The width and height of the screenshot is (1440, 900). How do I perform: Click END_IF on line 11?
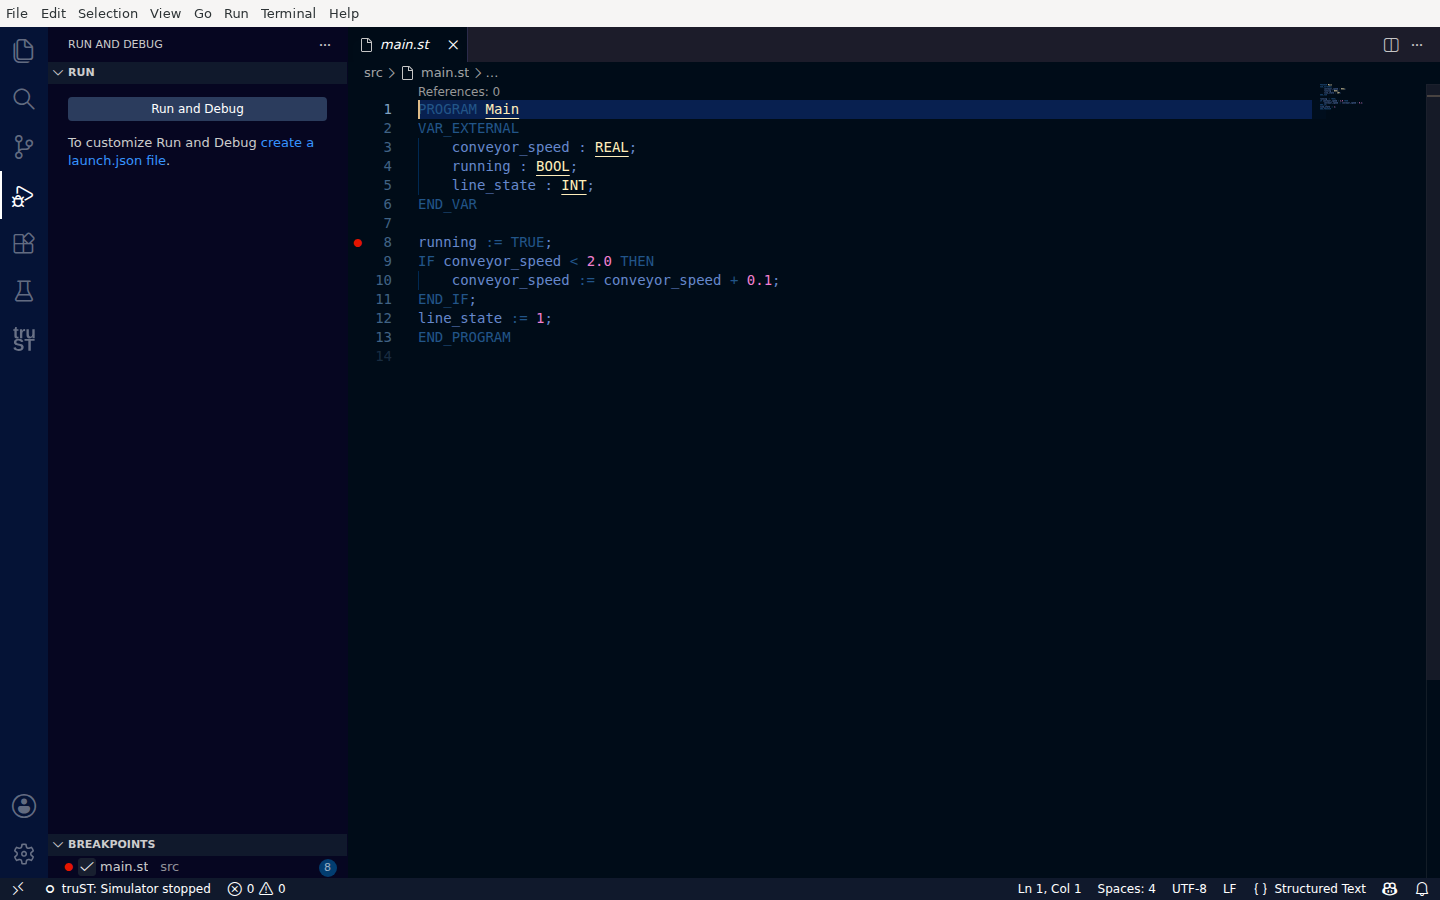pyautogui.click(x=443, y=299)
